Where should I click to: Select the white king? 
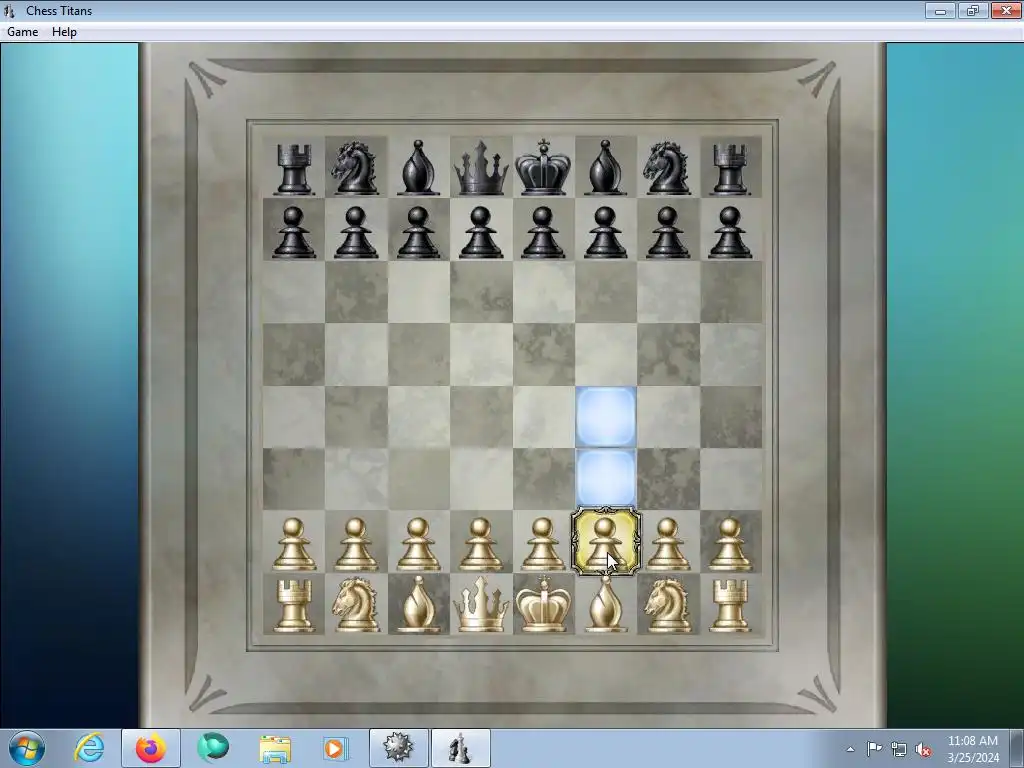pos(543,604)
